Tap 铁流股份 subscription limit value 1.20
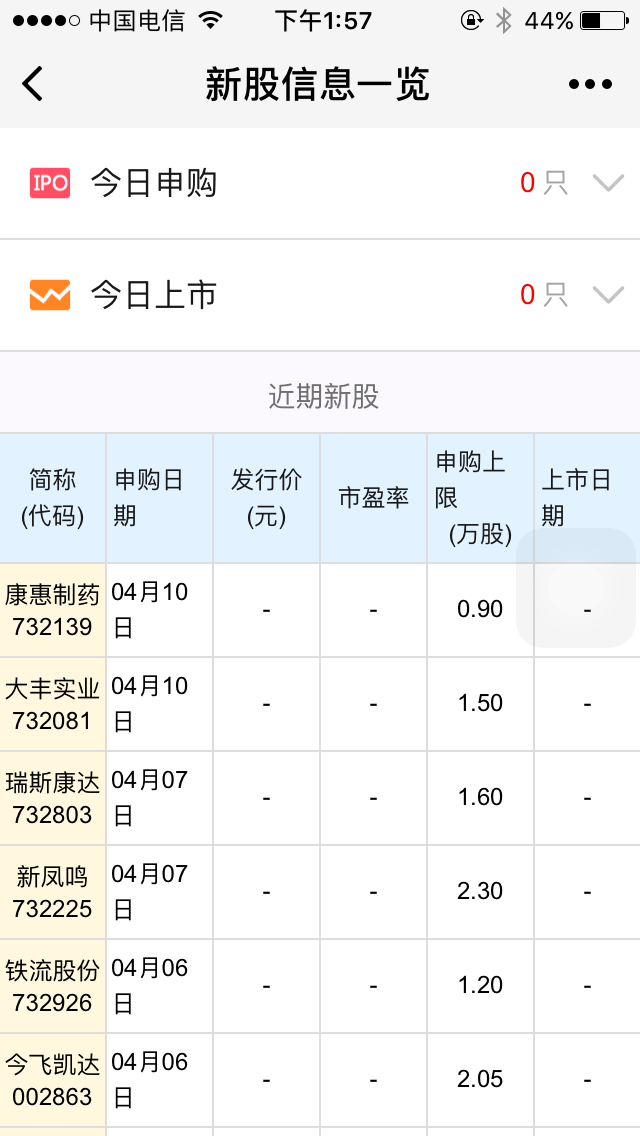Screen dimensions: 640x1136 pyautogui.click(x=480, y=986)
